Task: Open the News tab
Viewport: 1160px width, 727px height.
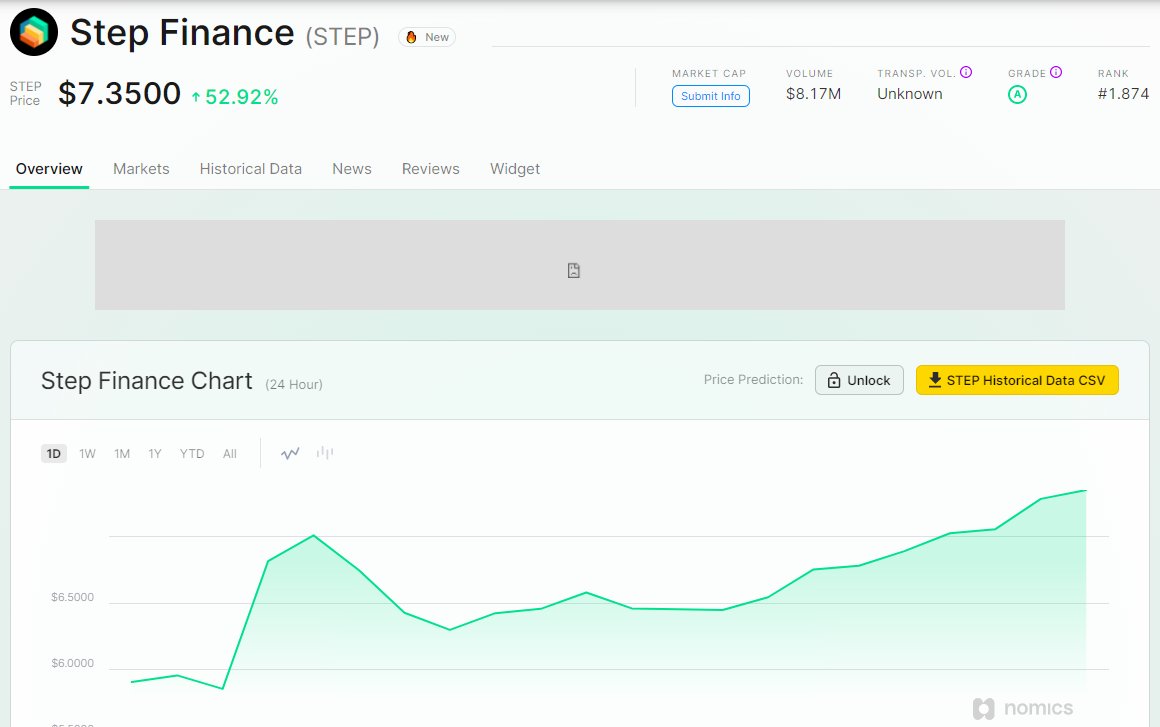Action: 351,169
